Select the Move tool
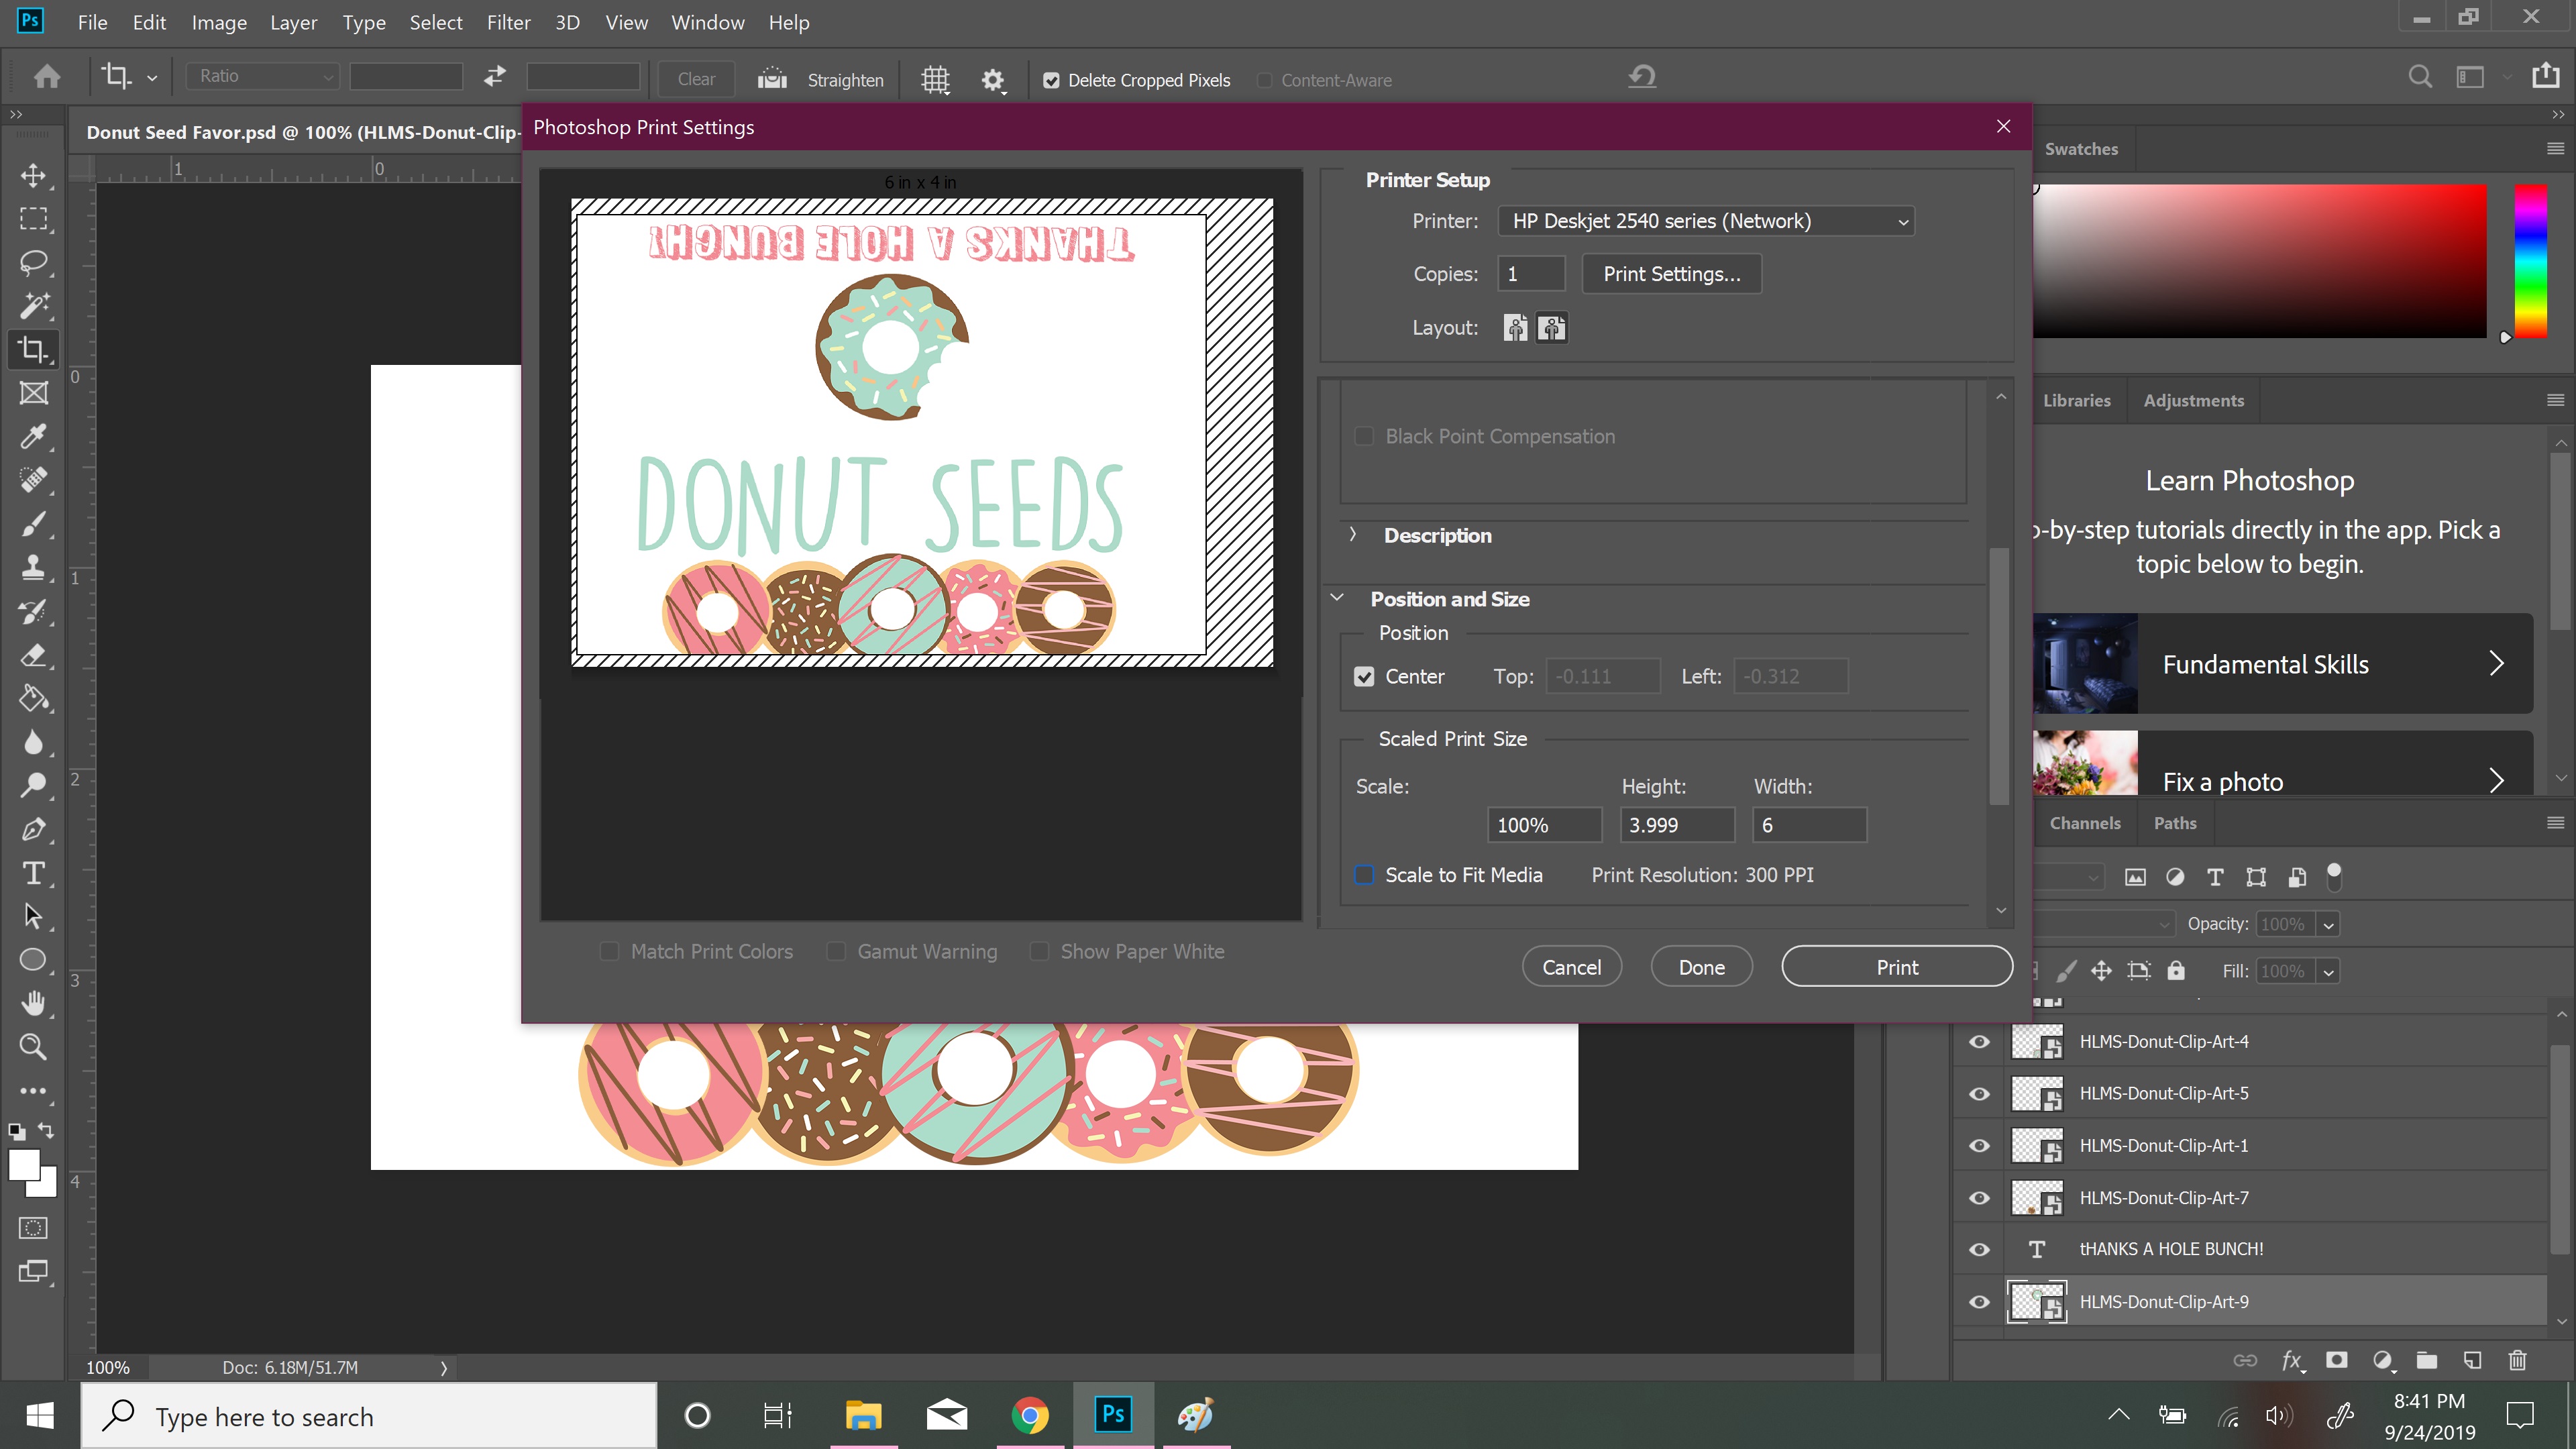 [33, 176]
